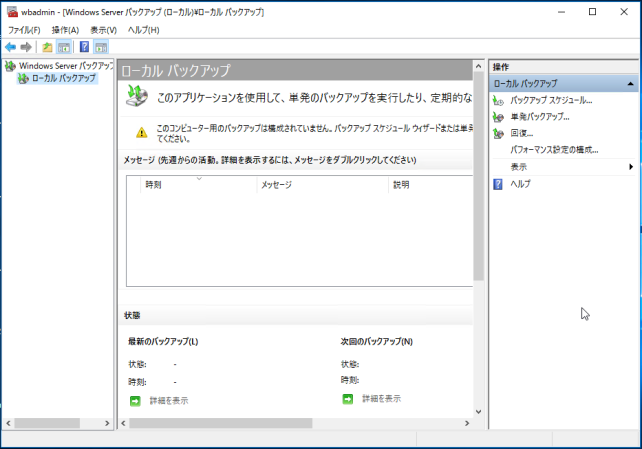This screenshot has height=449, width=642.
Task: Click the warning message about unconfigured backup
Action: point(314,133)
